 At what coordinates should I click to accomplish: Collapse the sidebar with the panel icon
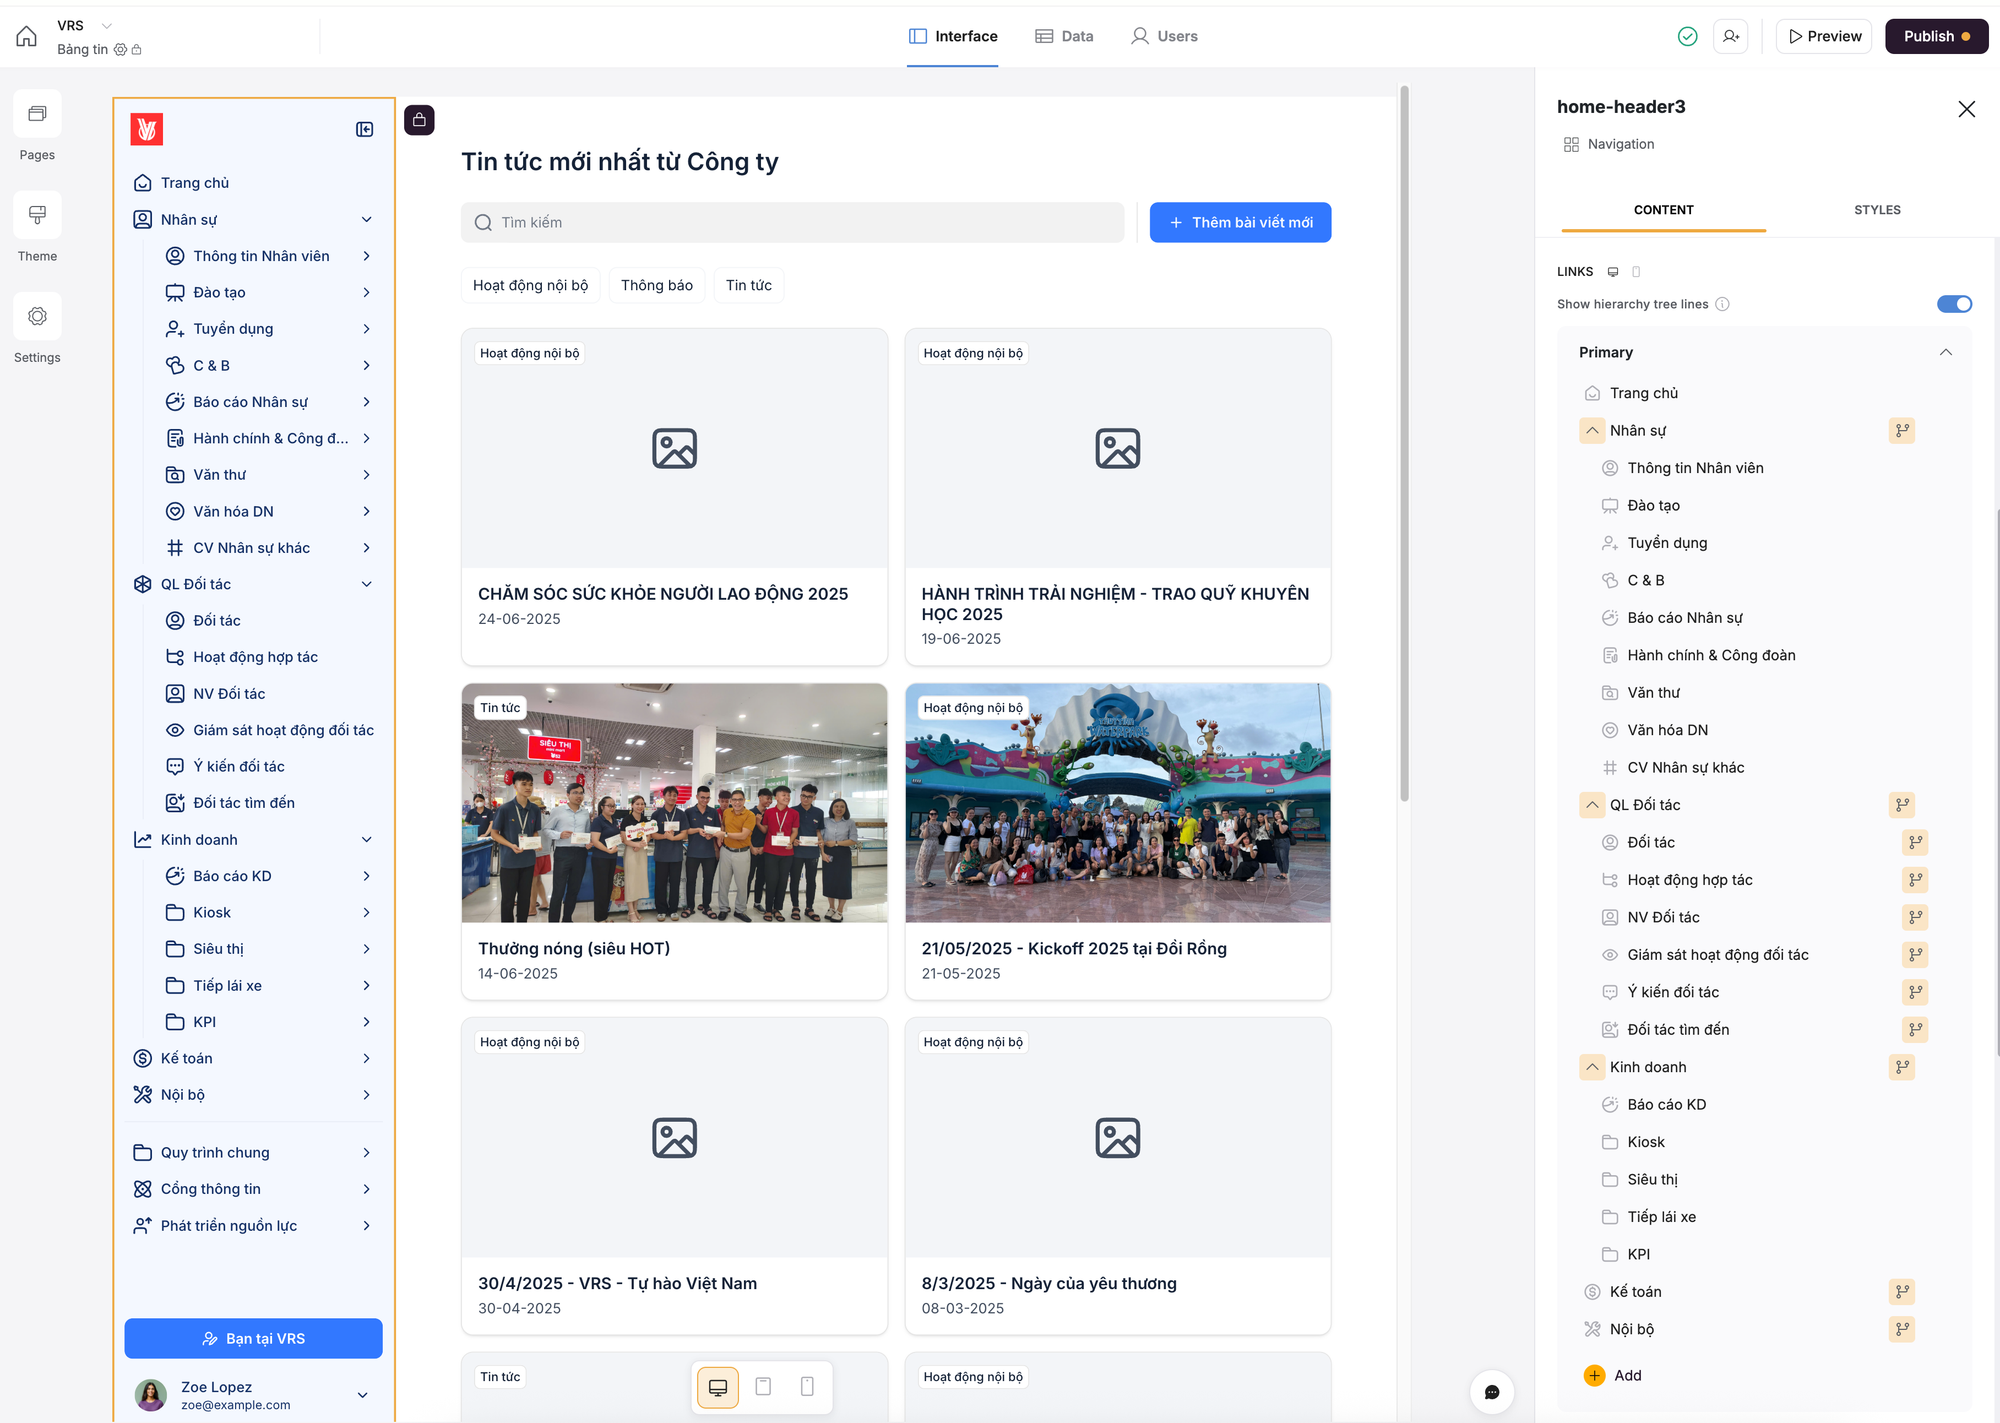point(365,129)
